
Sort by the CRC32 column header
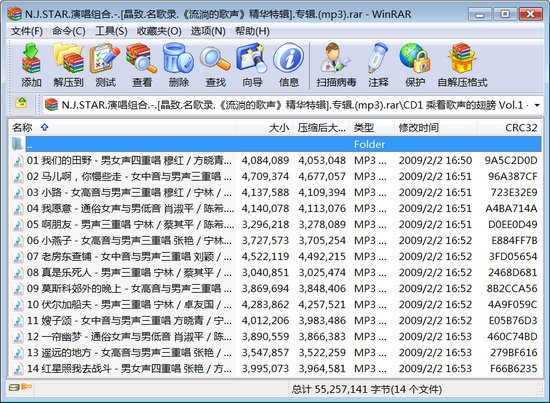509,128
